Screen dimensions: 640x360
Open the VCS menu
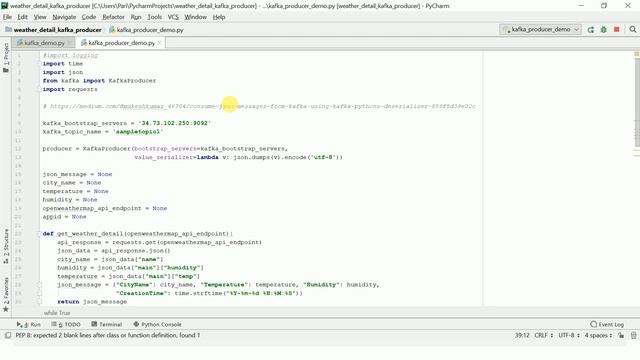[173, 17]
